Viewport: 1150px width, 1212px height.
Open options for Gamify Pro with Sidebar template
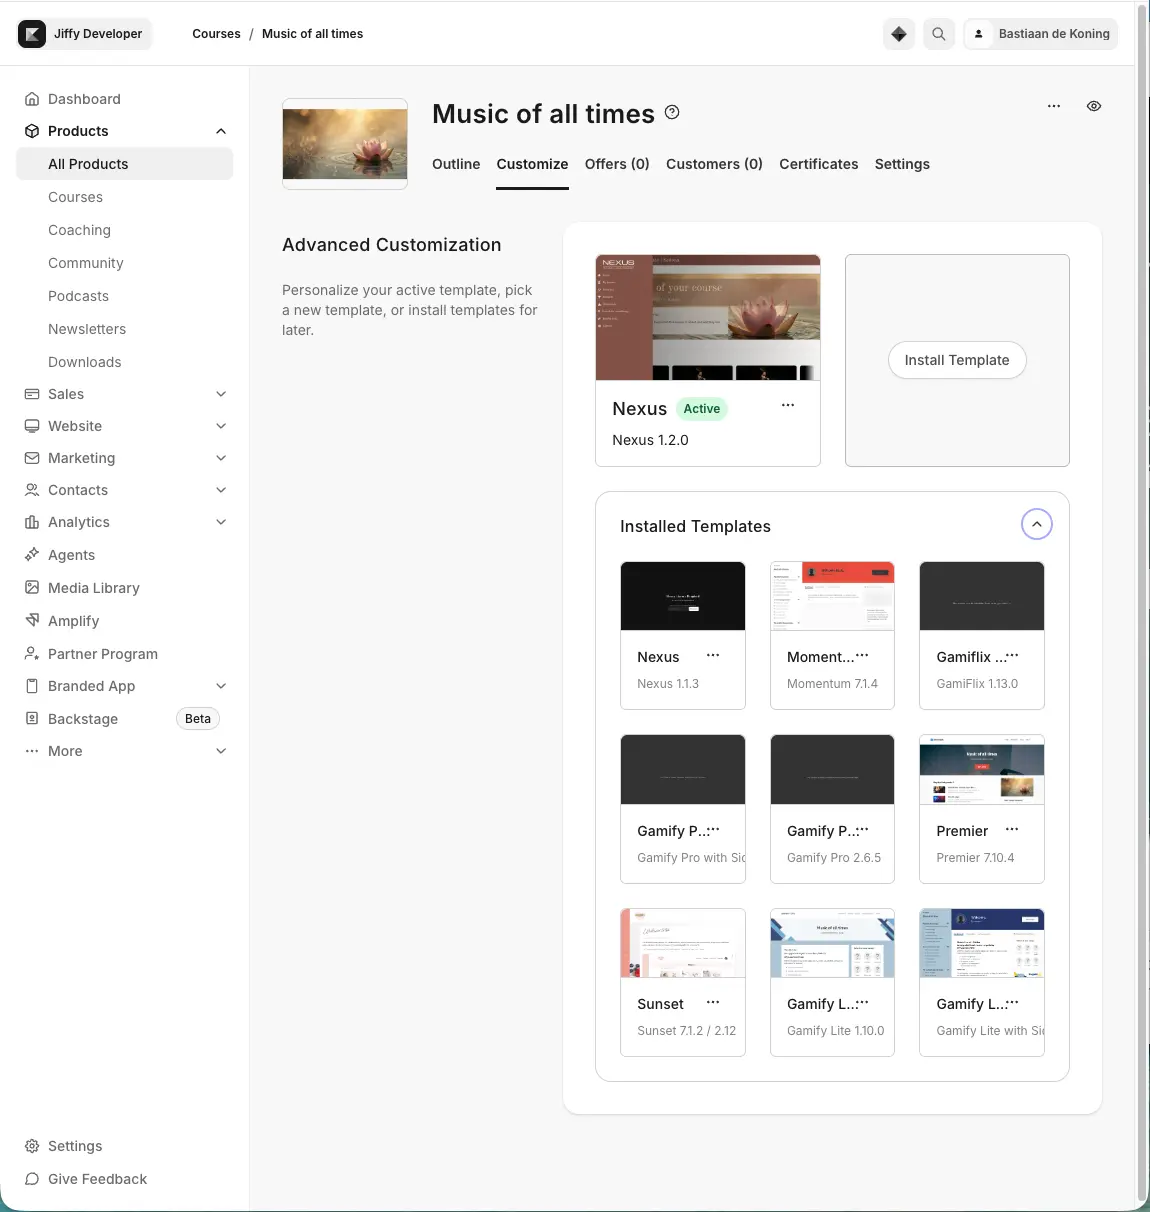coord(713,830)
